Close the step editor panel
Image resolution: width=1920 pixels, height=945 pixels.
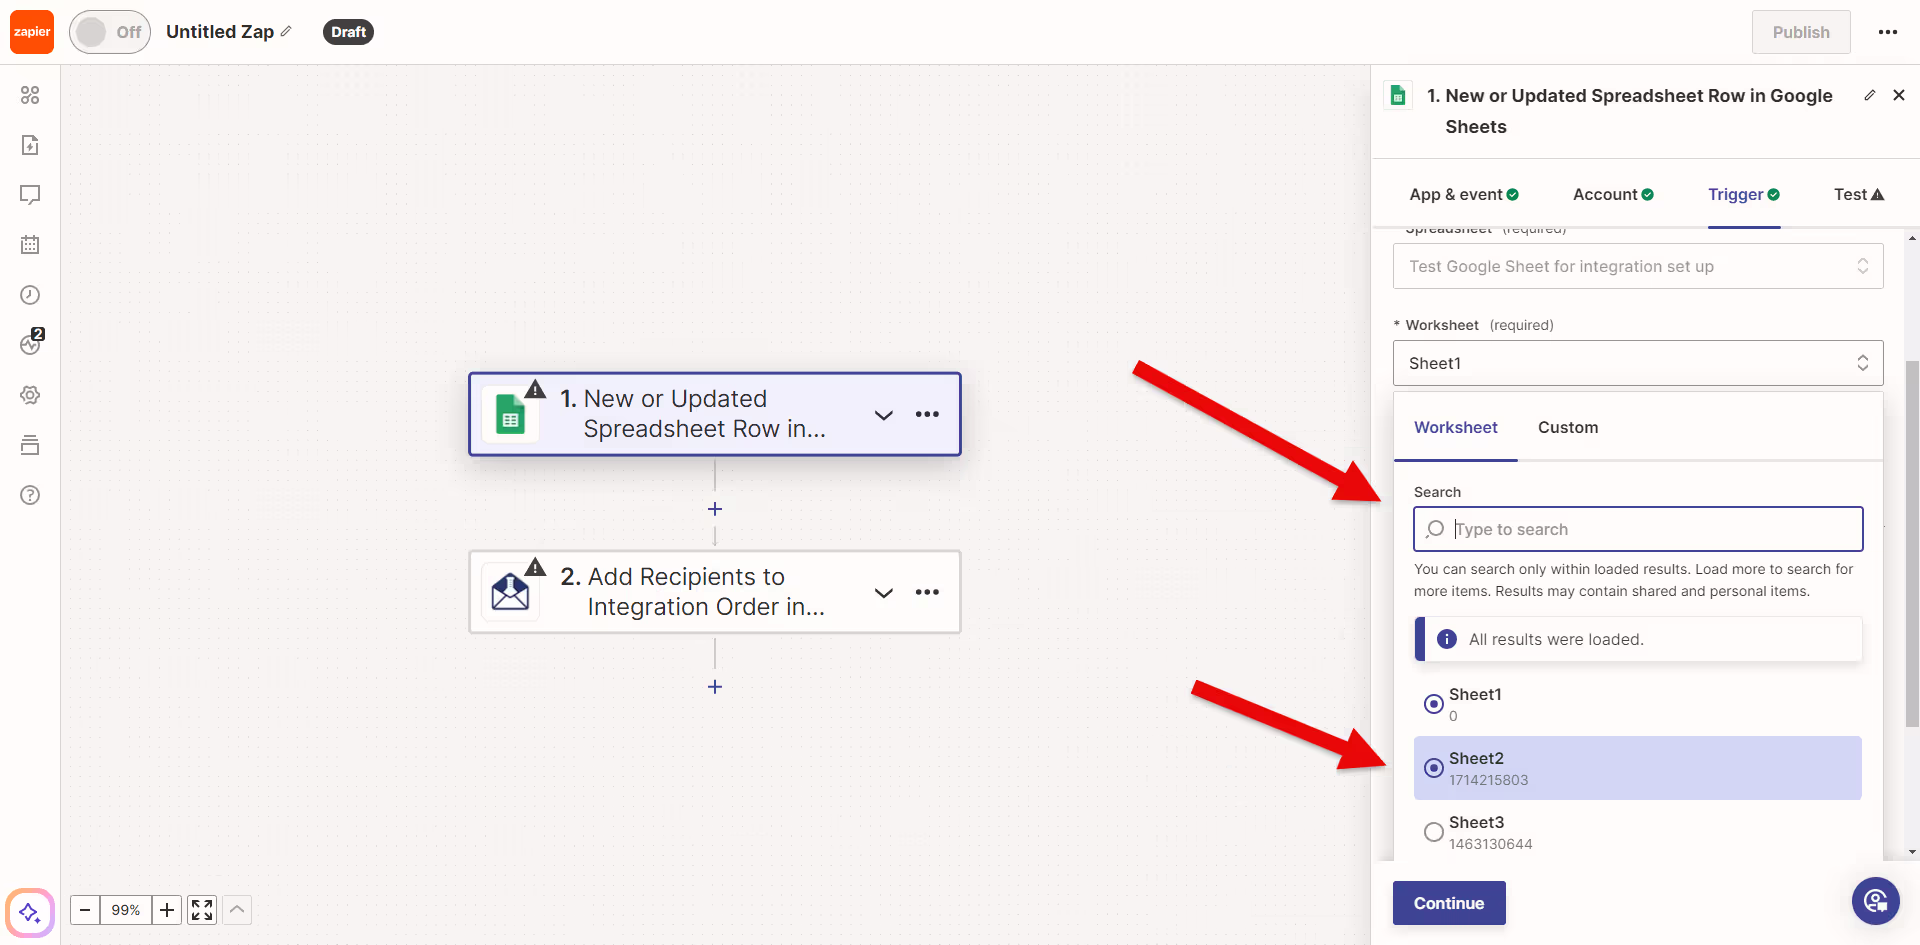[x=1899, y=95]
